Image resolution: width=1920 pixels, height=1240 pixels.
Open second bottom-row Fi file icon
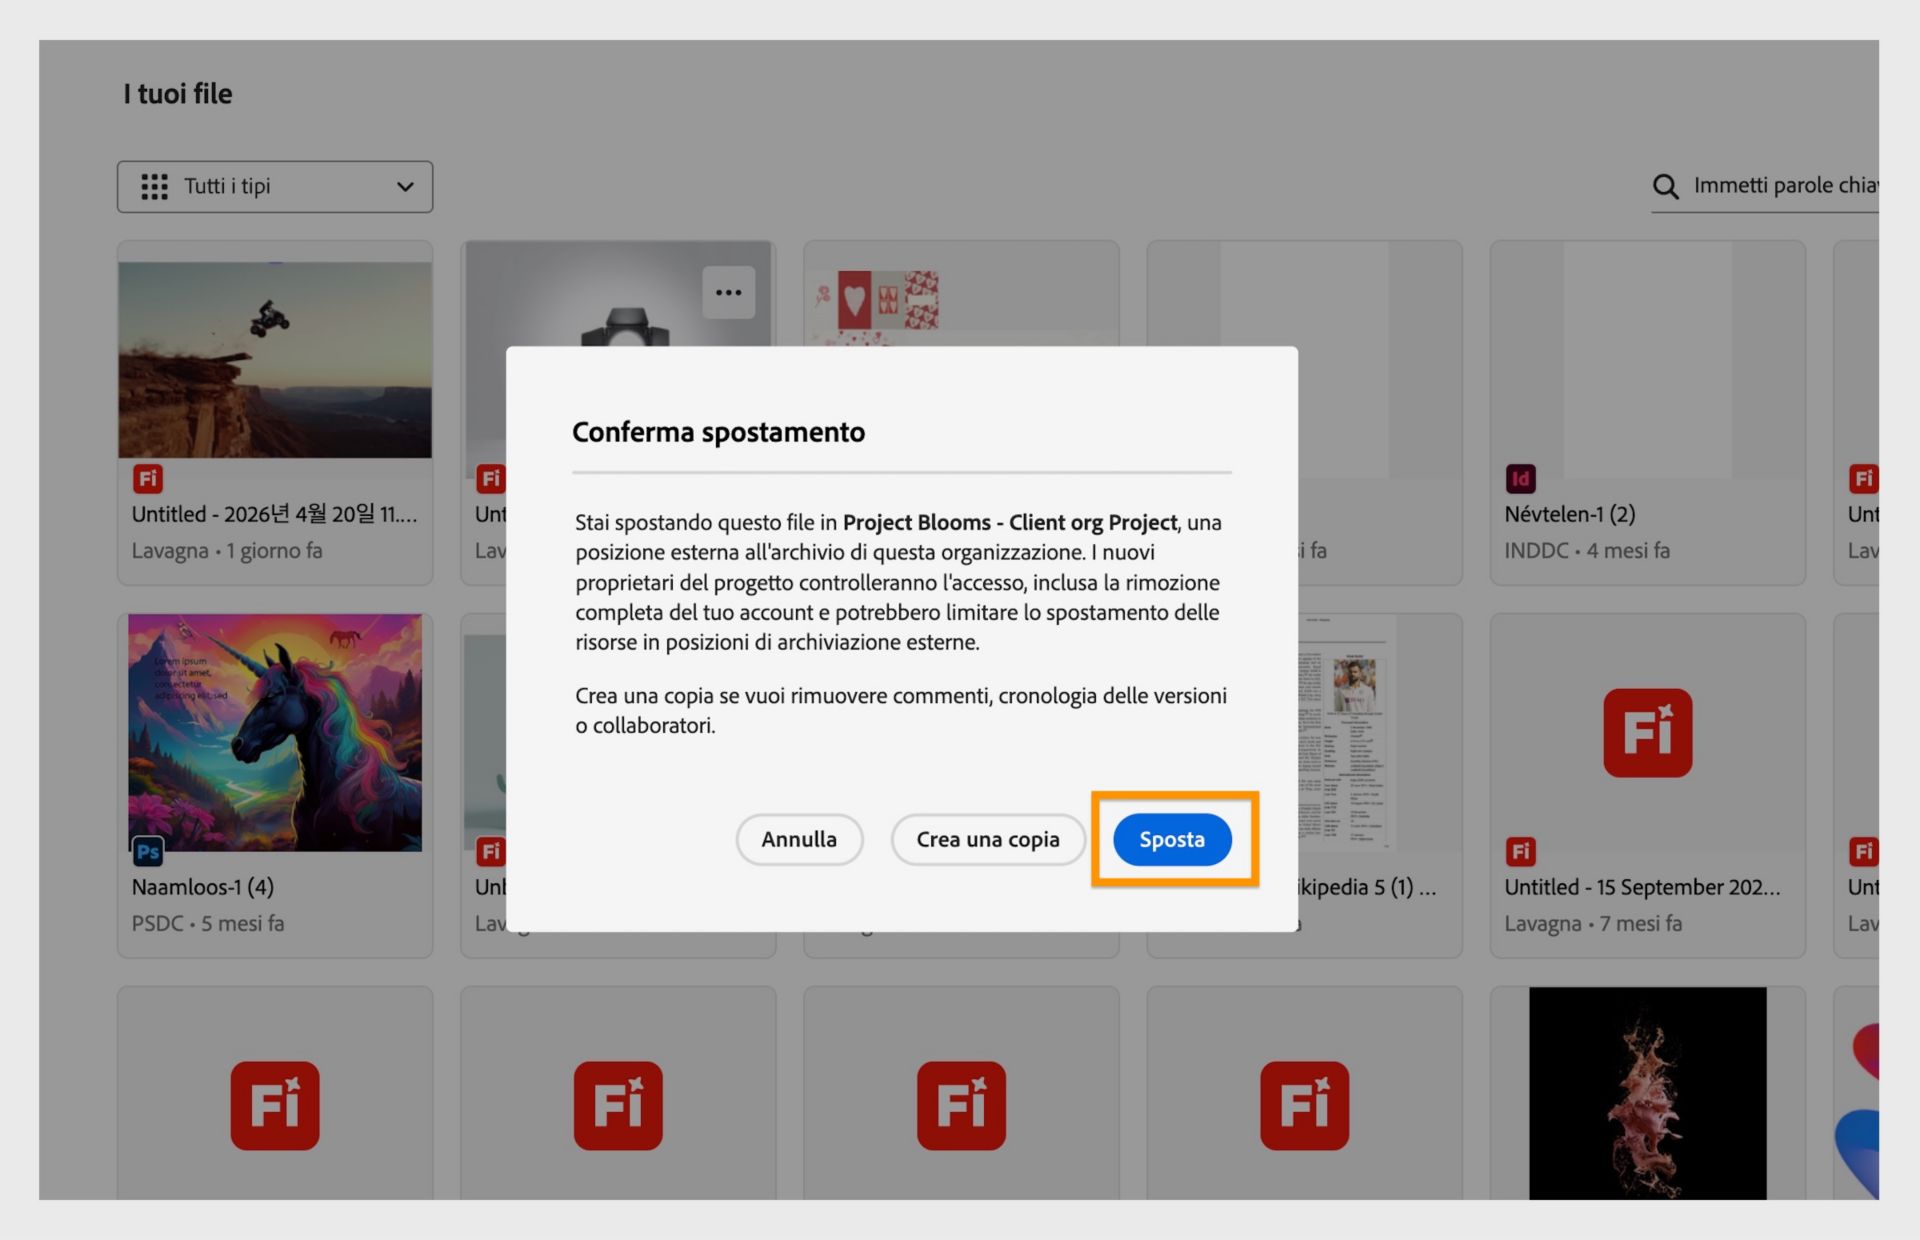pyautogui.click(x=618, y=1106)
